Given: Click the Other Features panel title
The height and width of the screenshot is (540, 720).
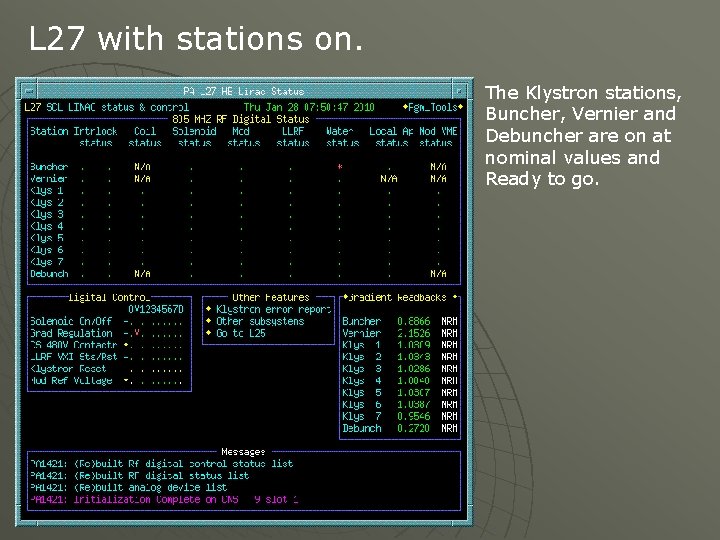Looking at the screenshot, I should [x=270, y=298].
